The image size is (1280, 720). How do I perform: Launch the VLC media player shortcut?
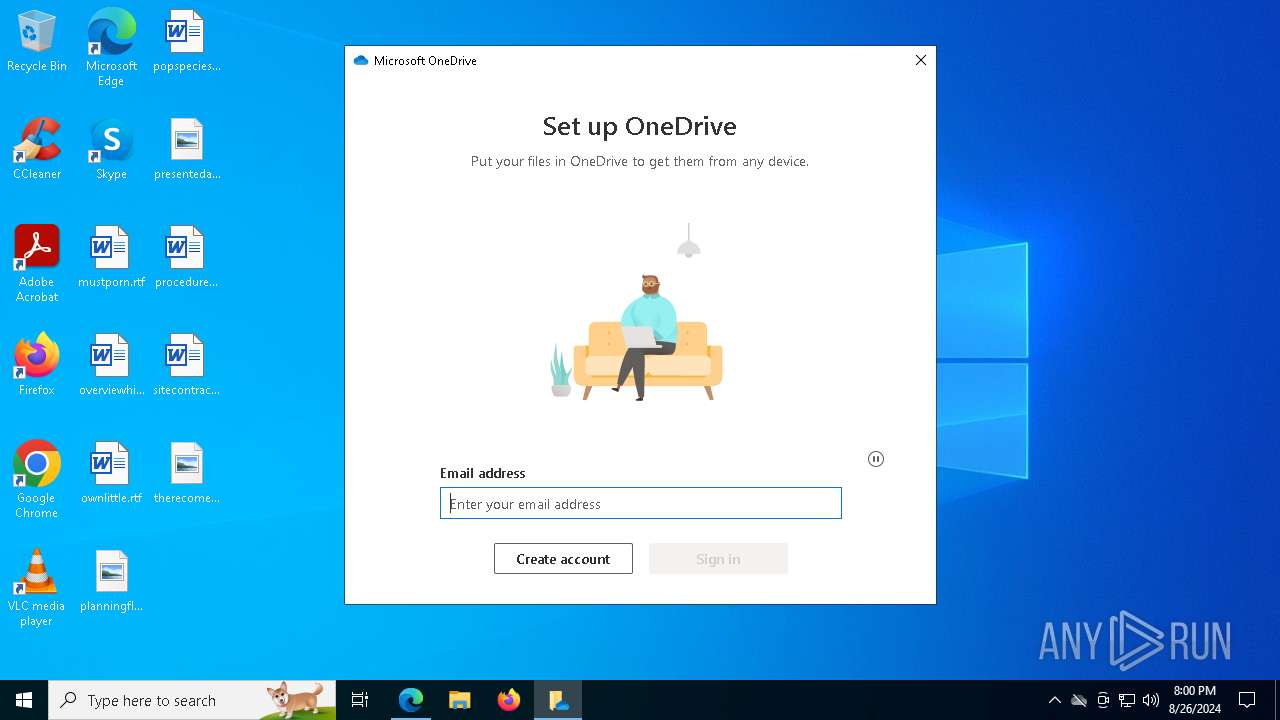[x=37, y=588]
